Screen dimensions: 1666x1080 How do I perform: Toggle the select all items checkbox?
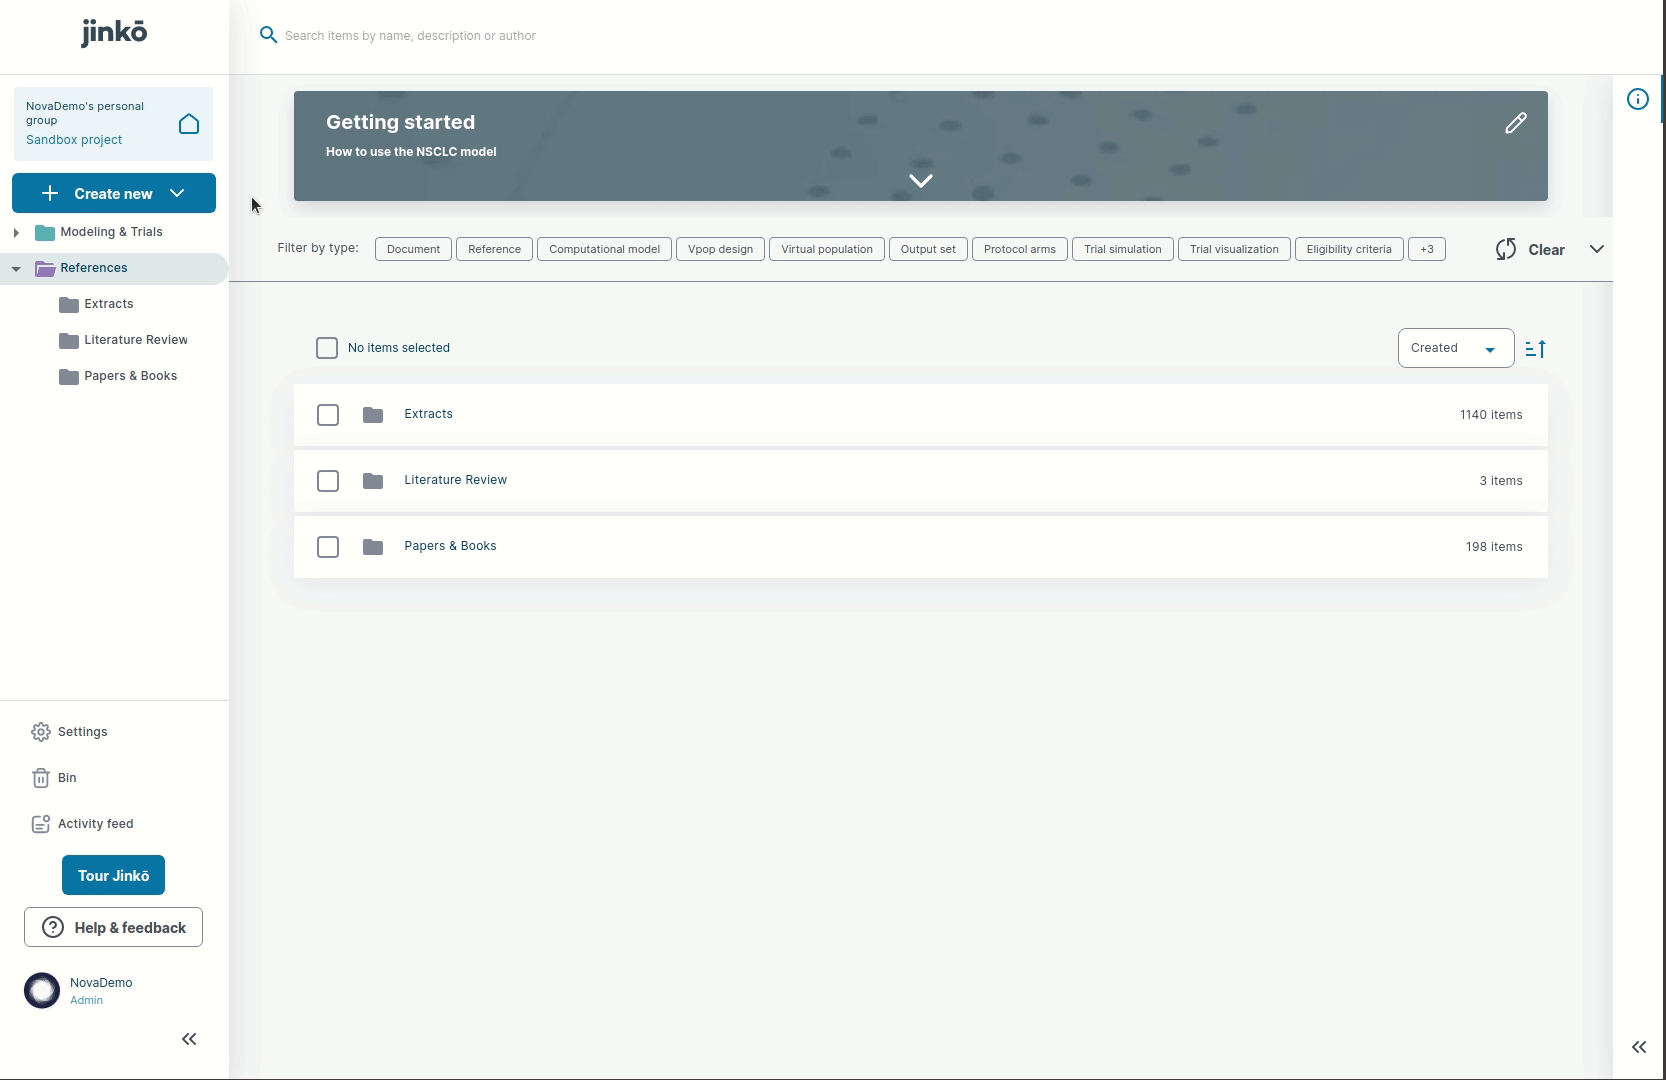pyautogui.click(x=327, y=348)
